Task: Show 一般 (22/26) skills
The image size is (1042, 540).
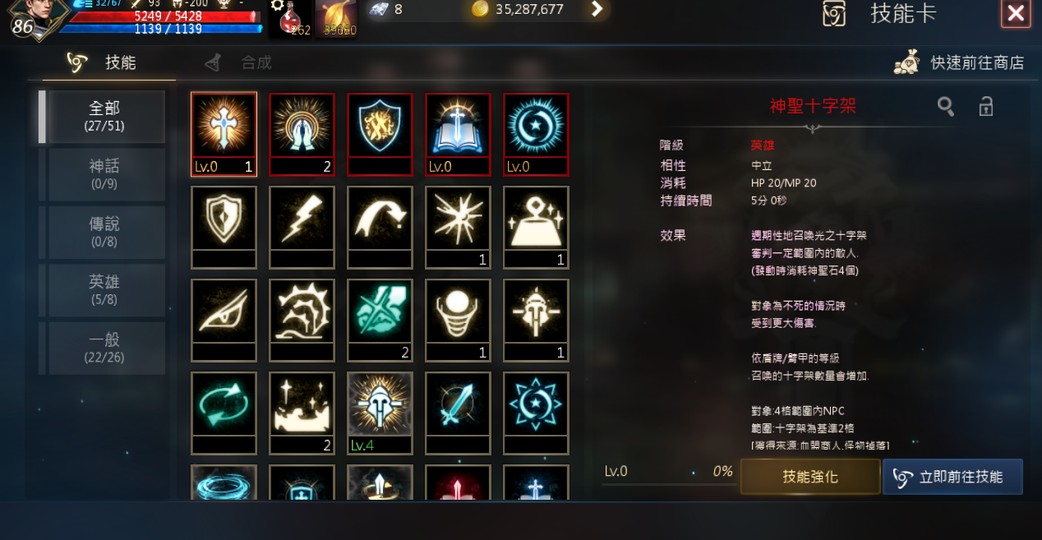Action: tap(104, 347)
